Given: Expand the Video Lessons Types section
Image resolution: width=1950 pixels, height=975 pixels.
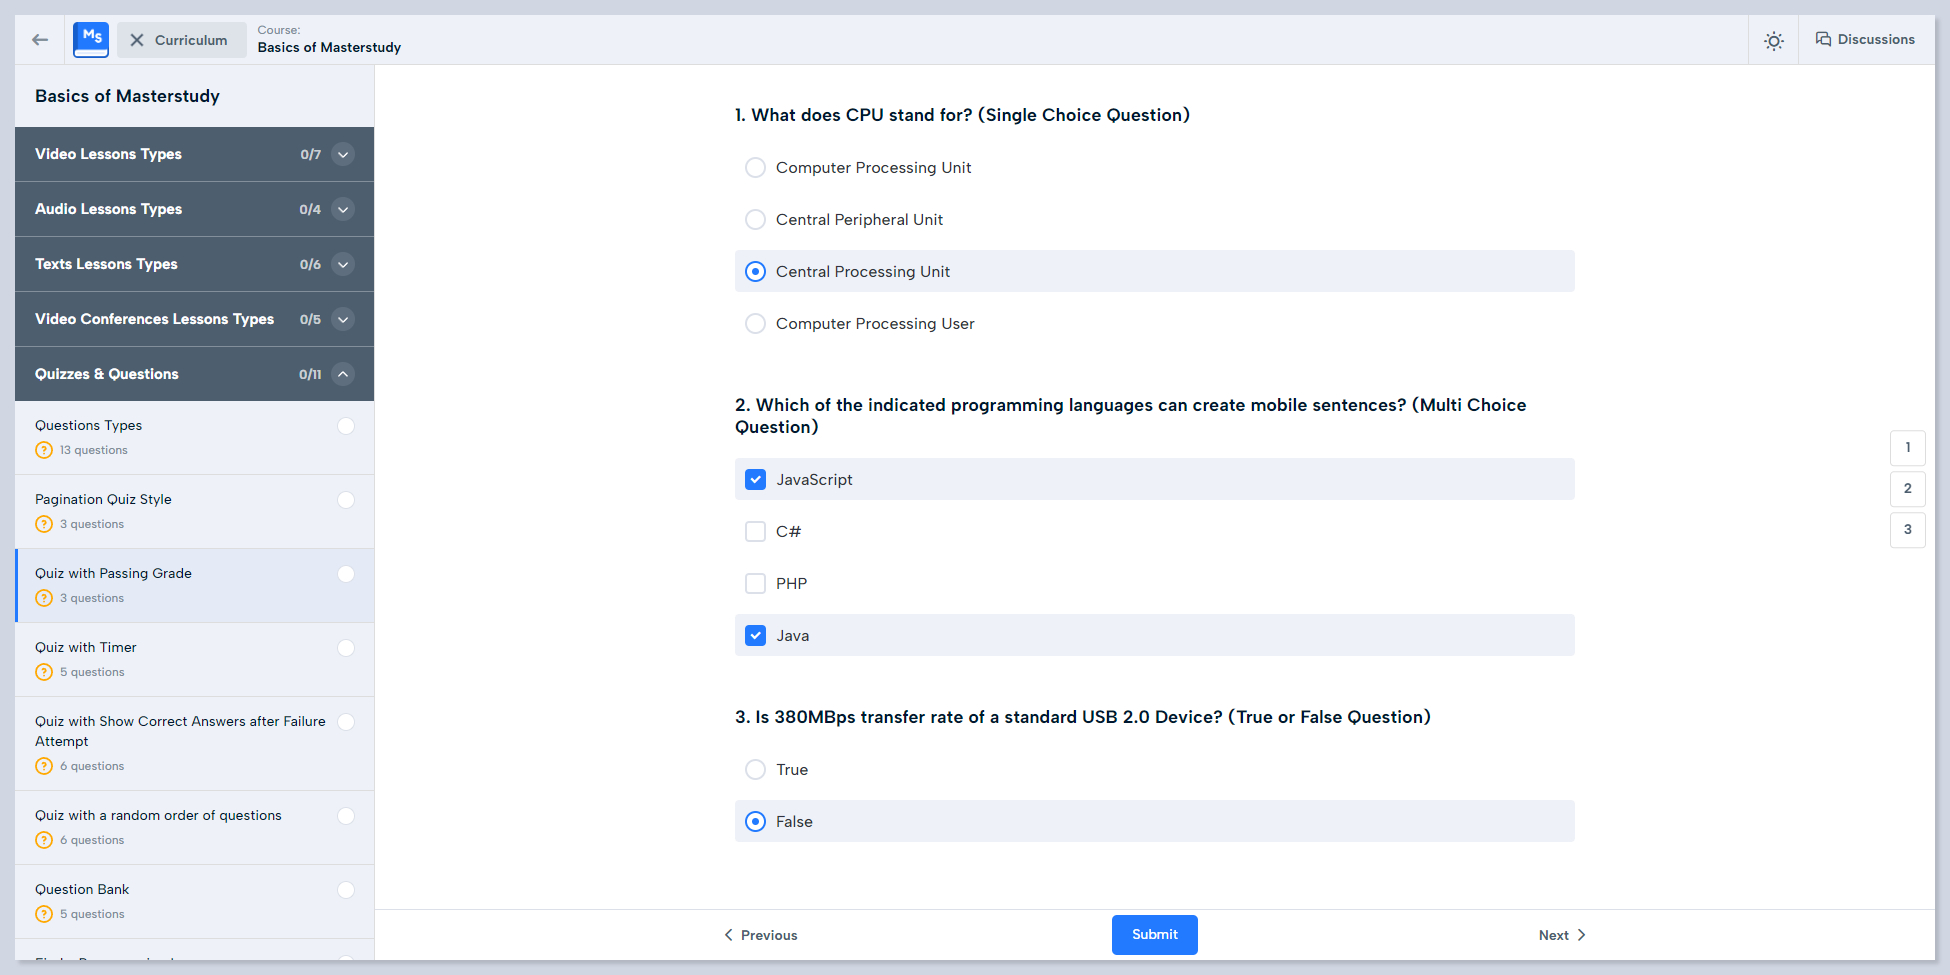Looking at the screenshot, I should [x=343, y=154].
